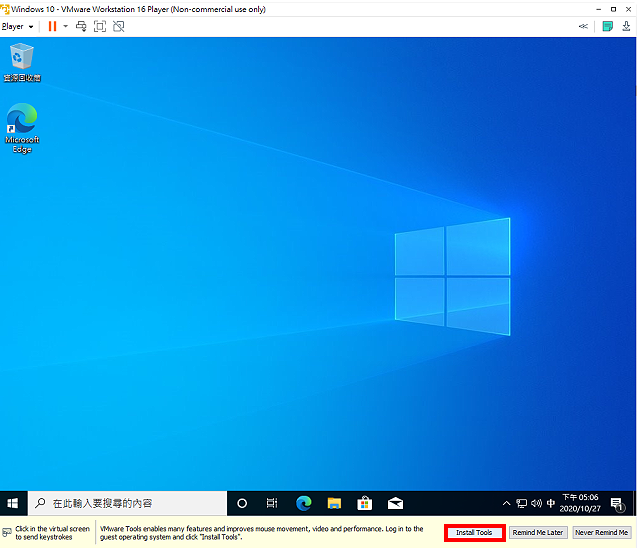Open the Player menu

pyautogui.click(x=17, y=26)
